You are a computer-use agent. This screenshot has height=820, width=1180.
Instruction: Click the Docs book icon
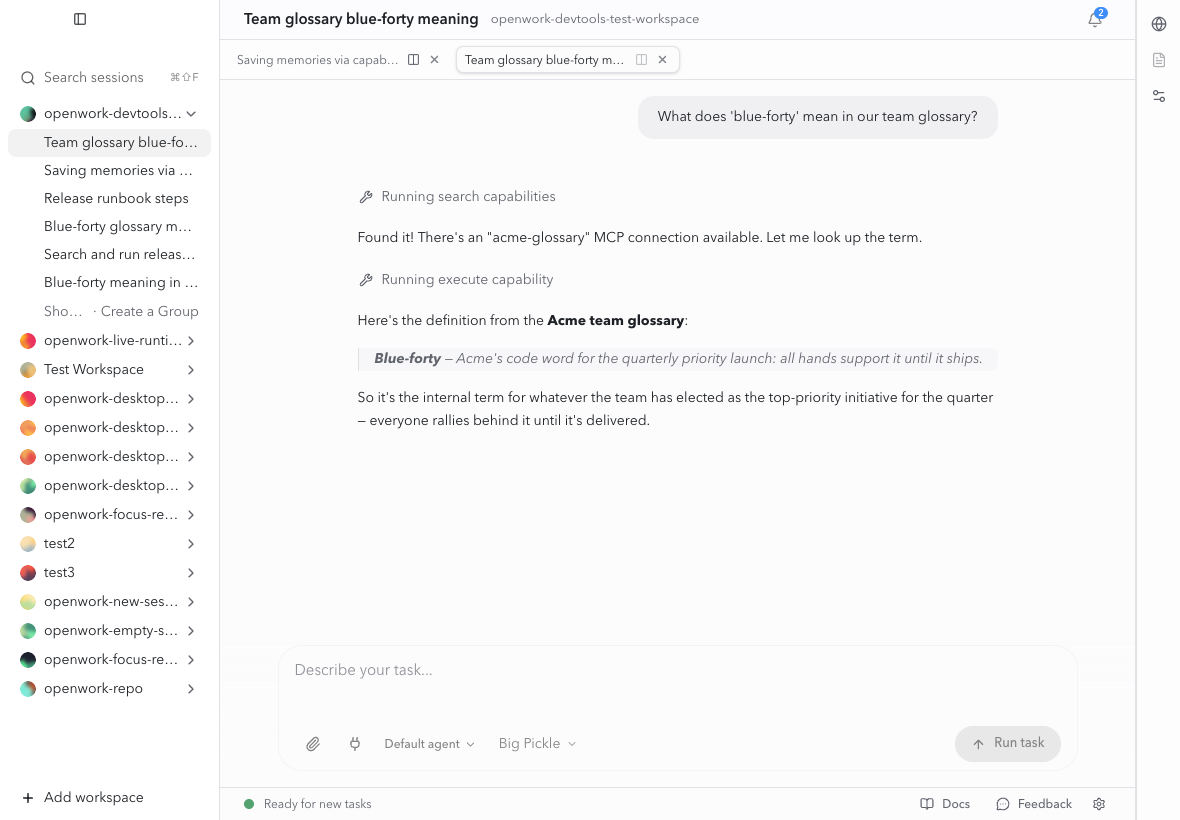click(926, 804)
